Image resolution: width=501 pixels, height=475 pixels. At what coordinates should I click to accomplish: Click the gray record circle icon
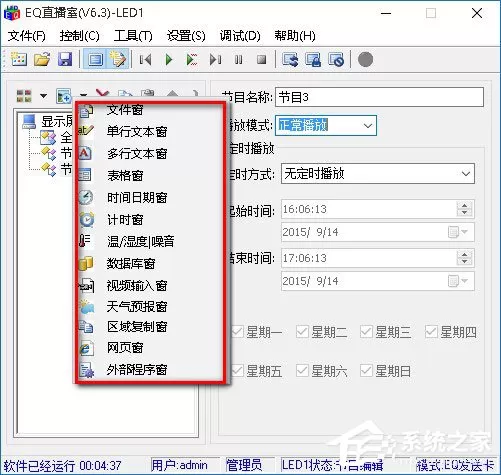365,60
